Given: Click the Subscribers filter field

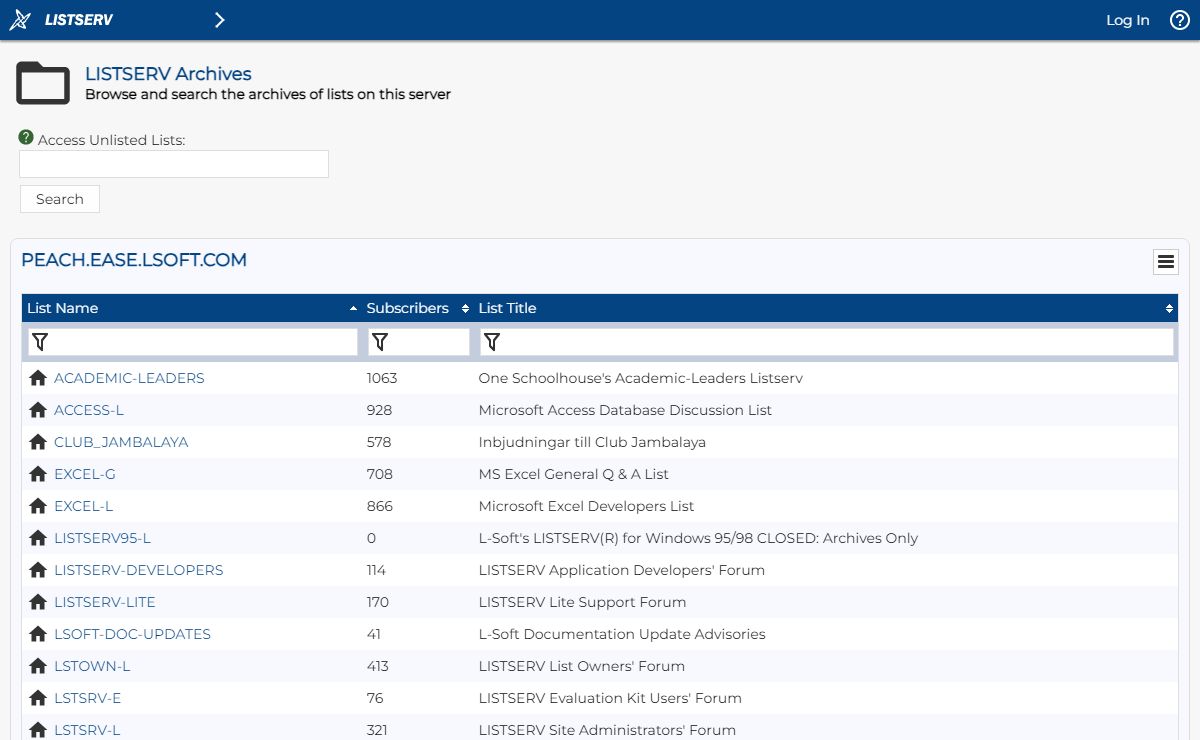Looking at the screenshot, I should tap(419, 342).
